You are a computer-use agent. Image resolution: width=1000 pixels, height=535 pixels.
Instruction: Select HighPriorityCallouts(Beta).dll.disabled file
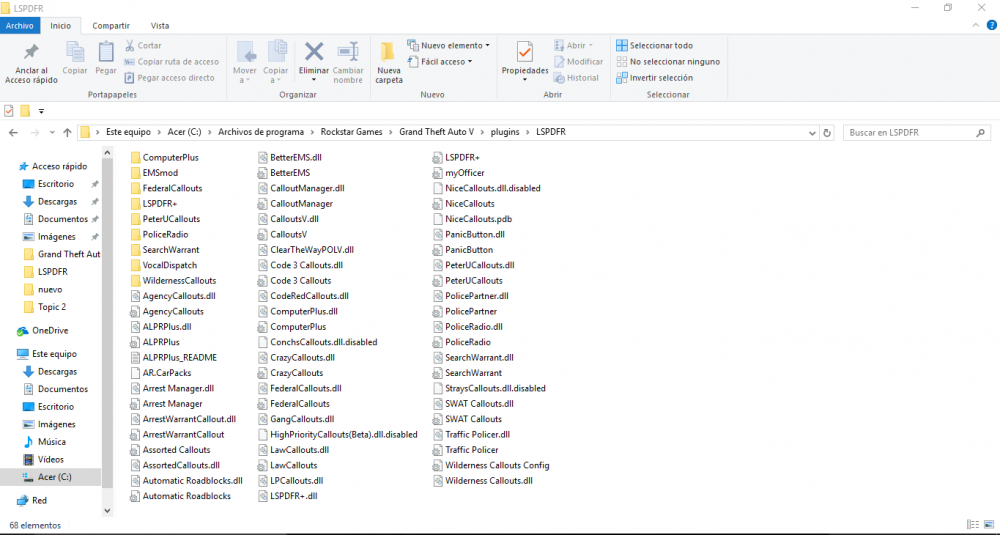(338, 434)
